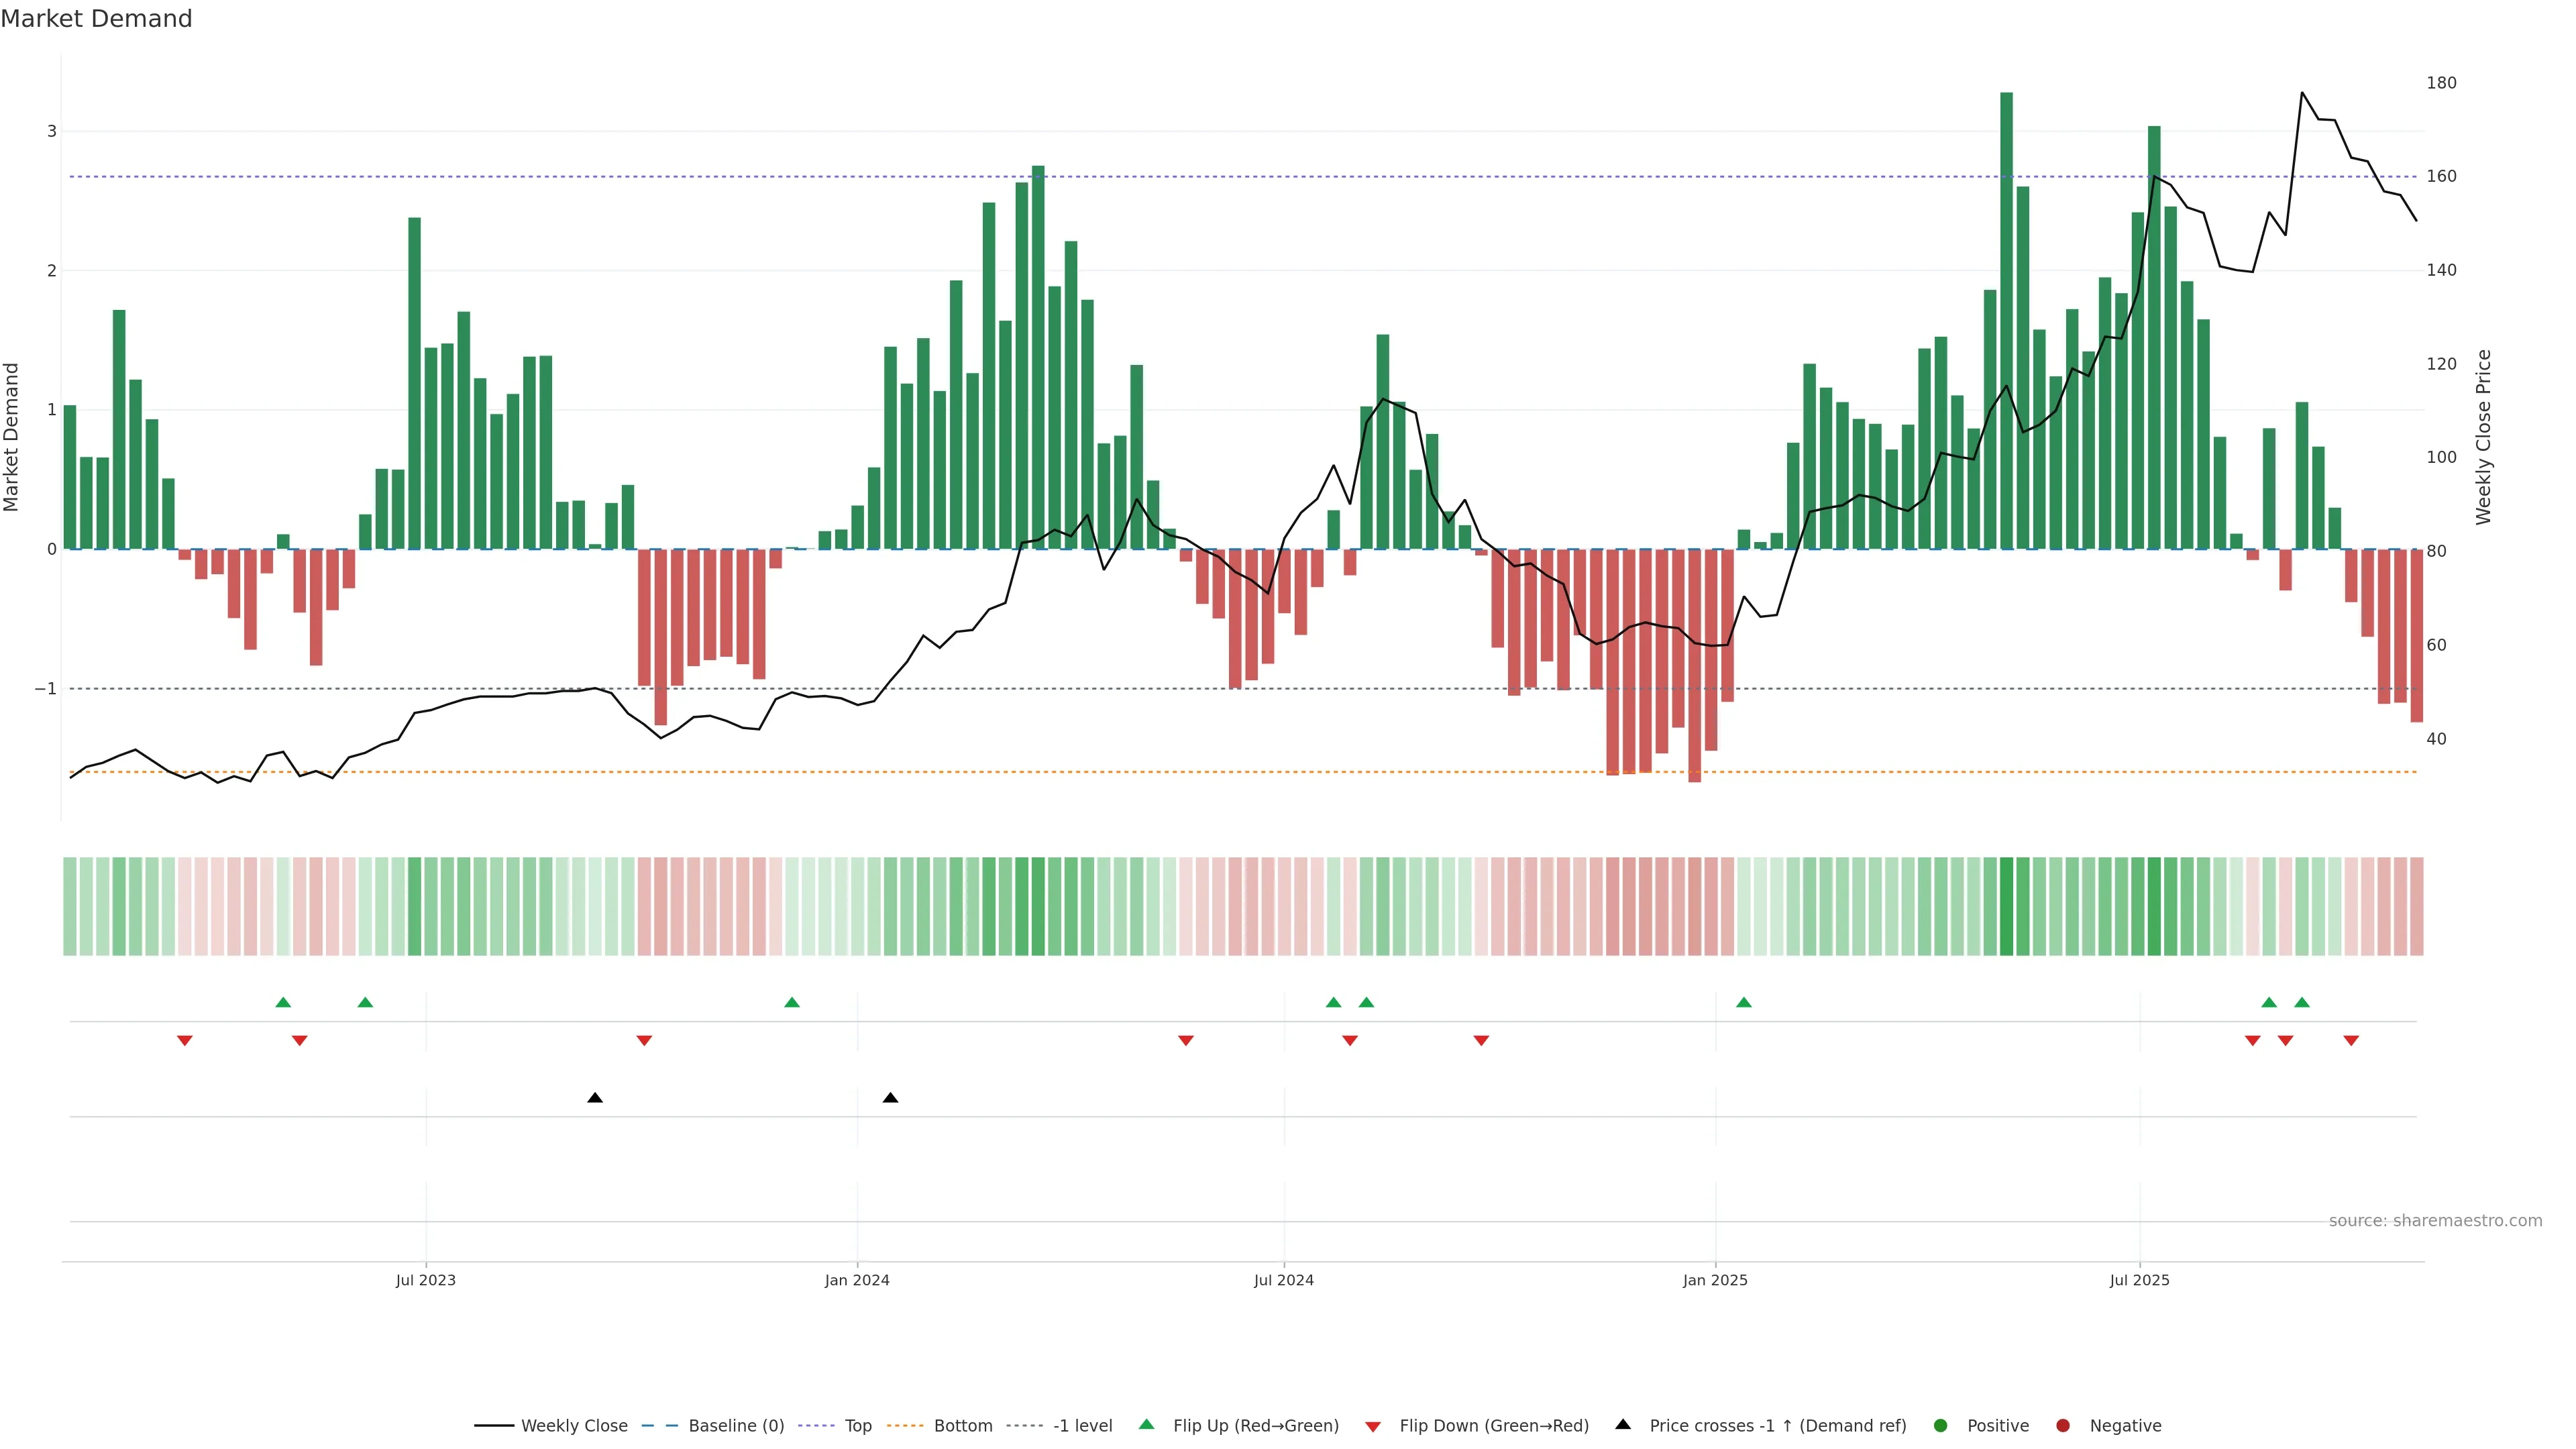Click the dark red Negative legend dot
Viewport: 2576px width, 1449px height.
(x=2063, y=1425)
